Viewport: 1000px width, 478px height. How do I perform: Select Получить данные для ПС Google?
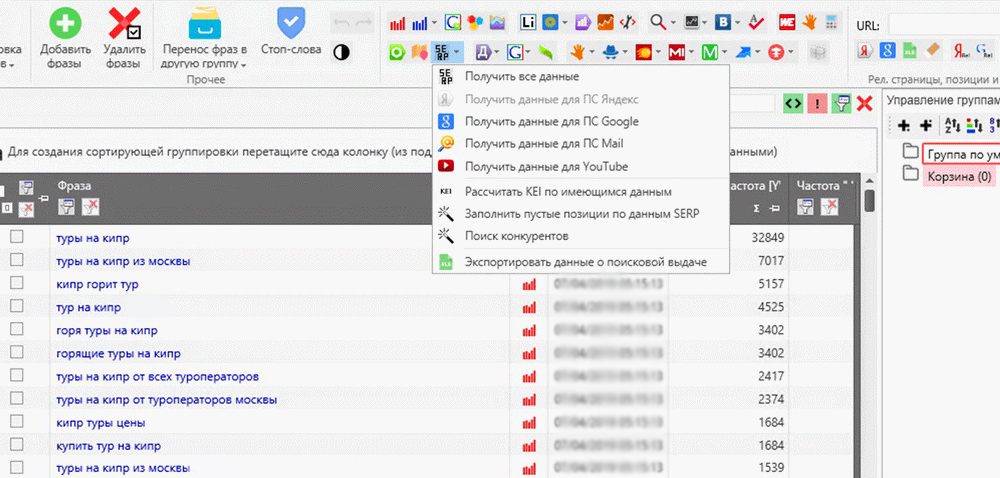(551, 121)
